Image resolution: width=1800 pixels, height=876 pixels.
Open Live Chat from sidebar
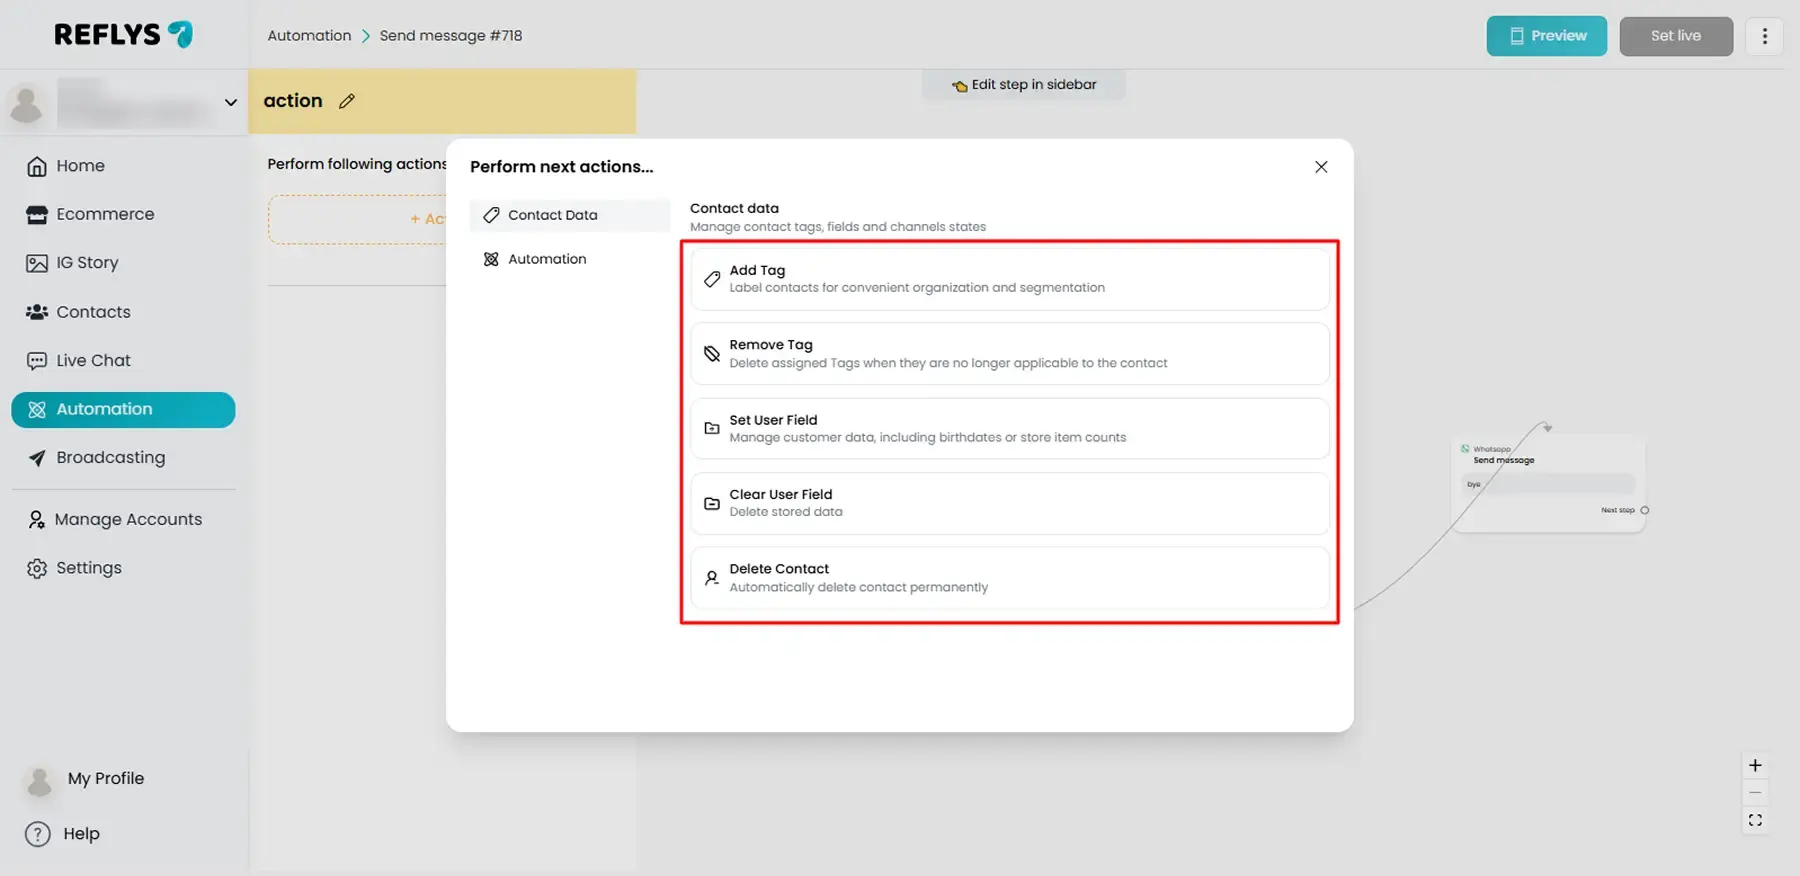pyautogui.click(x=93, y=361)
